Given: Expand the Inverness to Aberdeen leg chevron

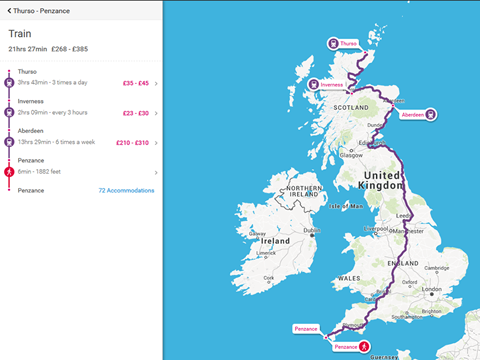Looking at the screenshot, I should pyautogui.click(x=156, y=113).
